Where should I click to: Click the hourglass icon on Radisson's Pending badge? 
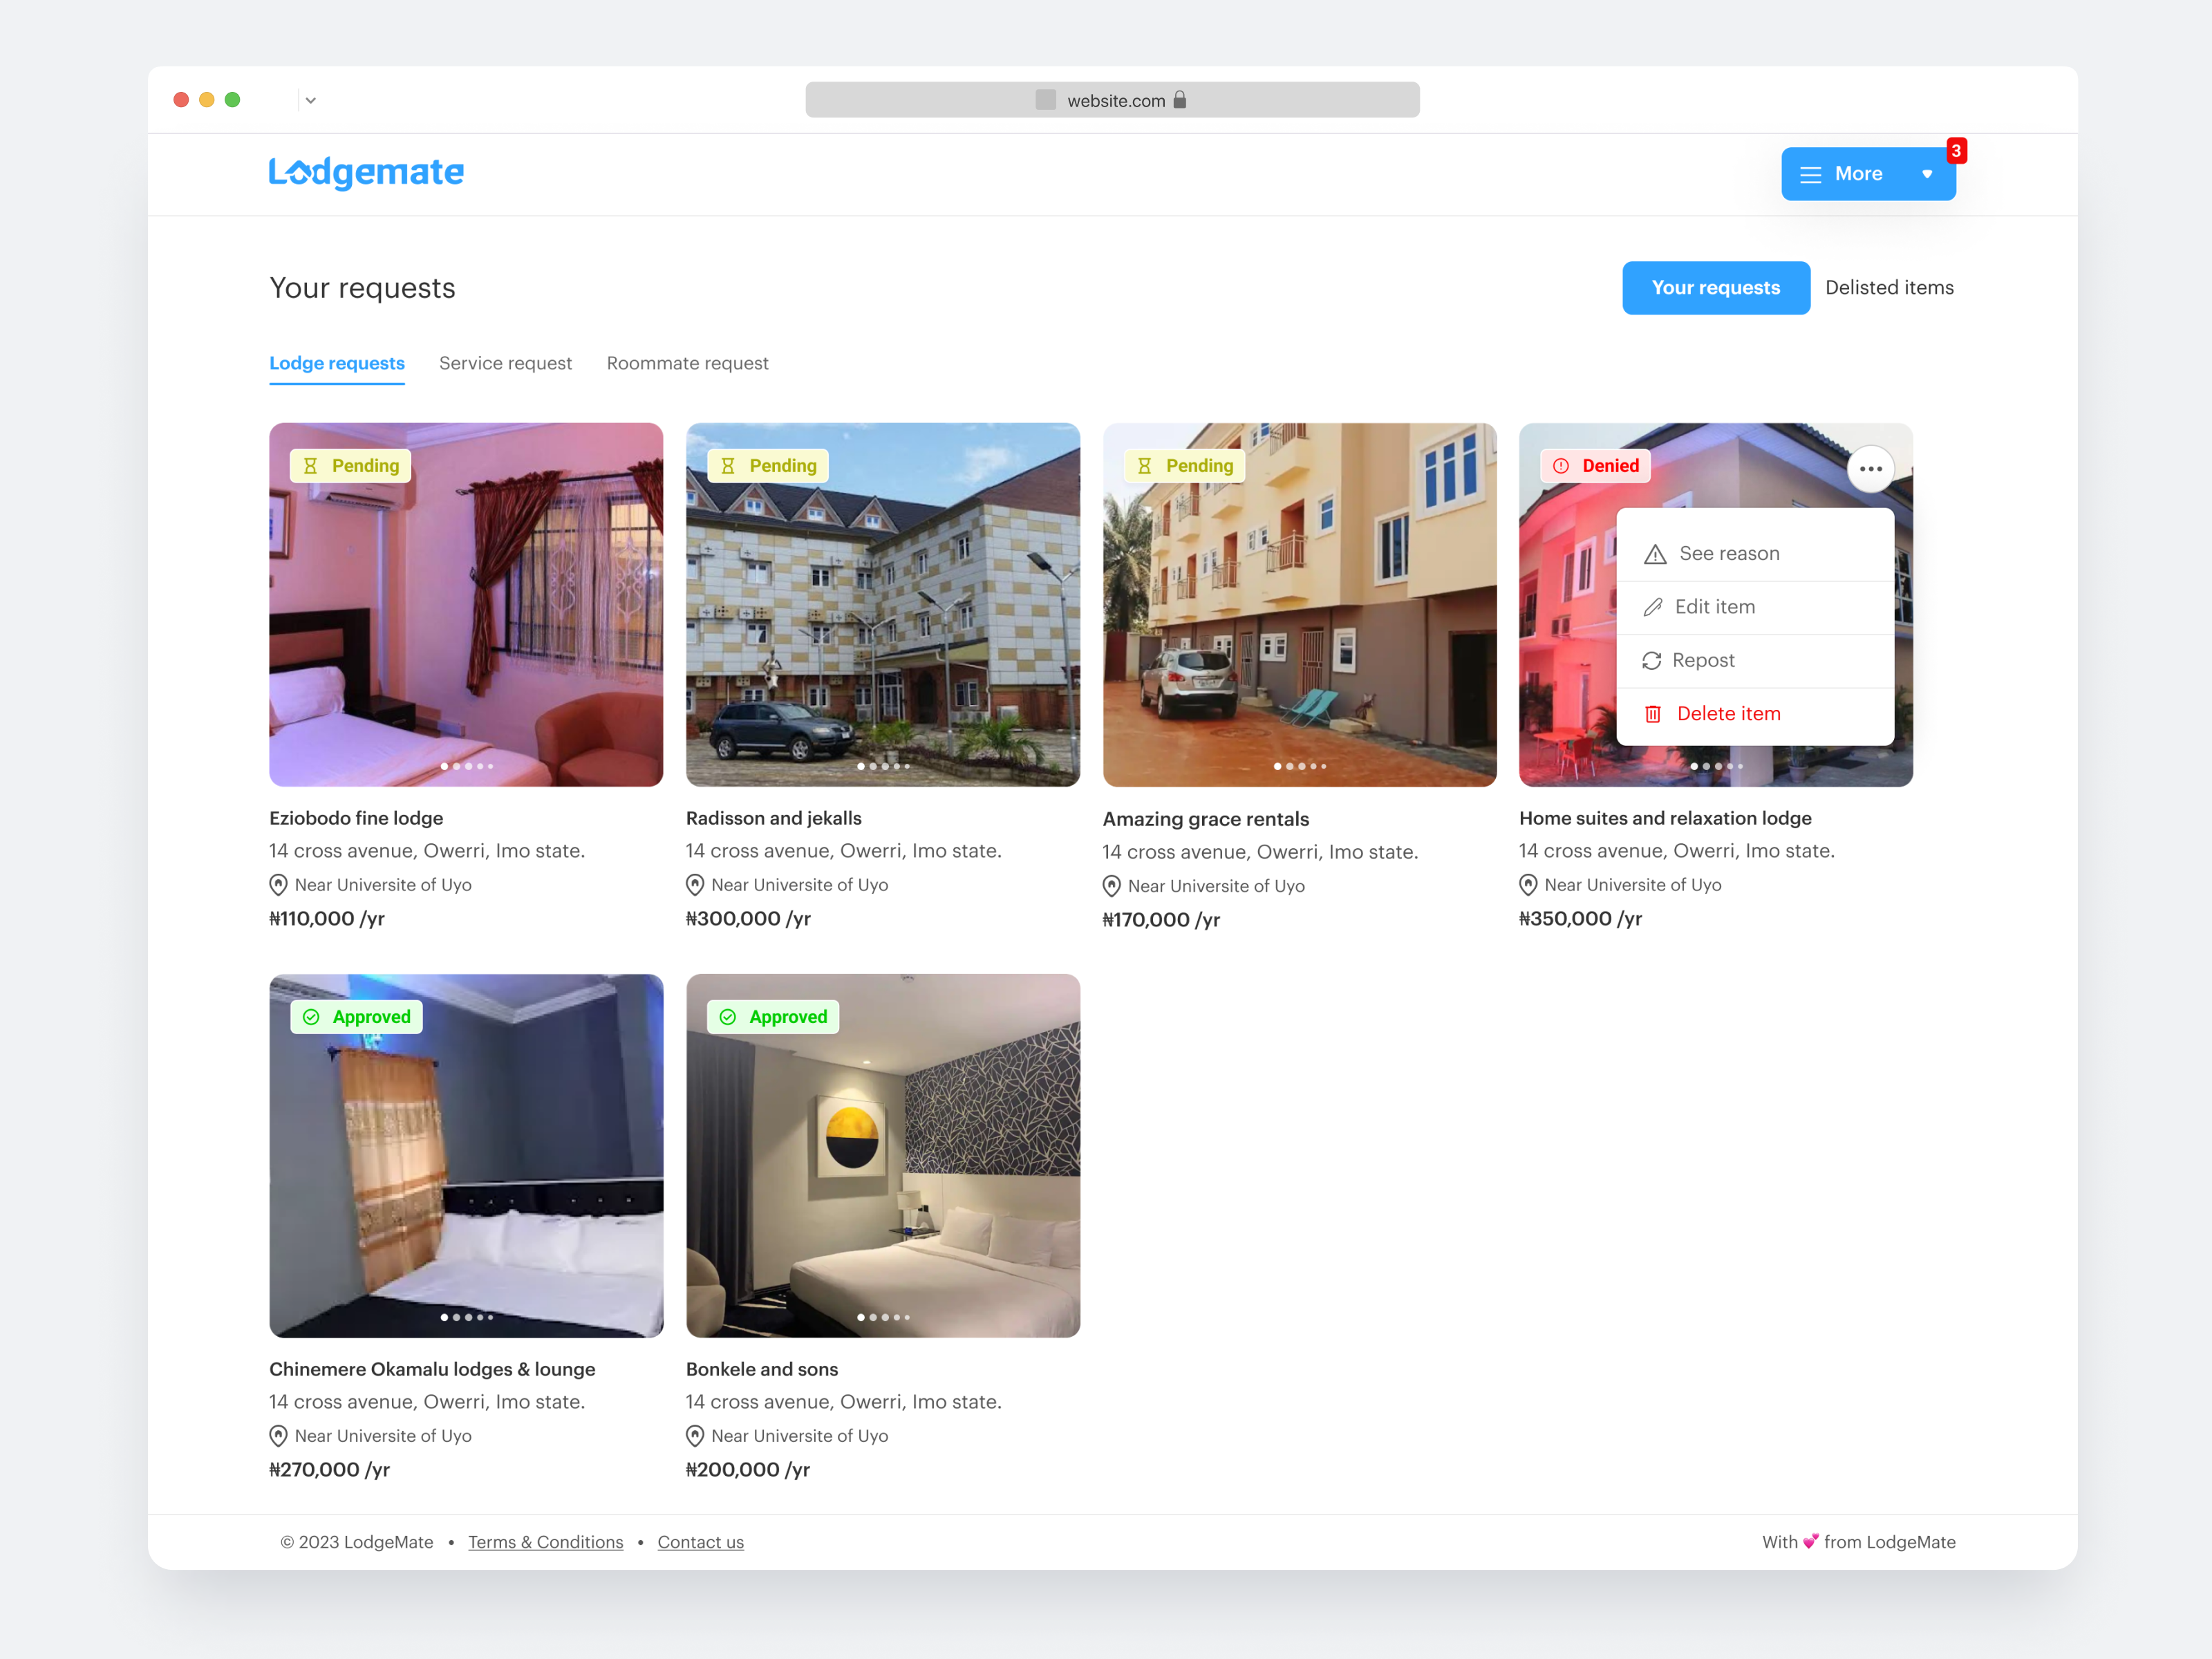(x=728, y=465)
